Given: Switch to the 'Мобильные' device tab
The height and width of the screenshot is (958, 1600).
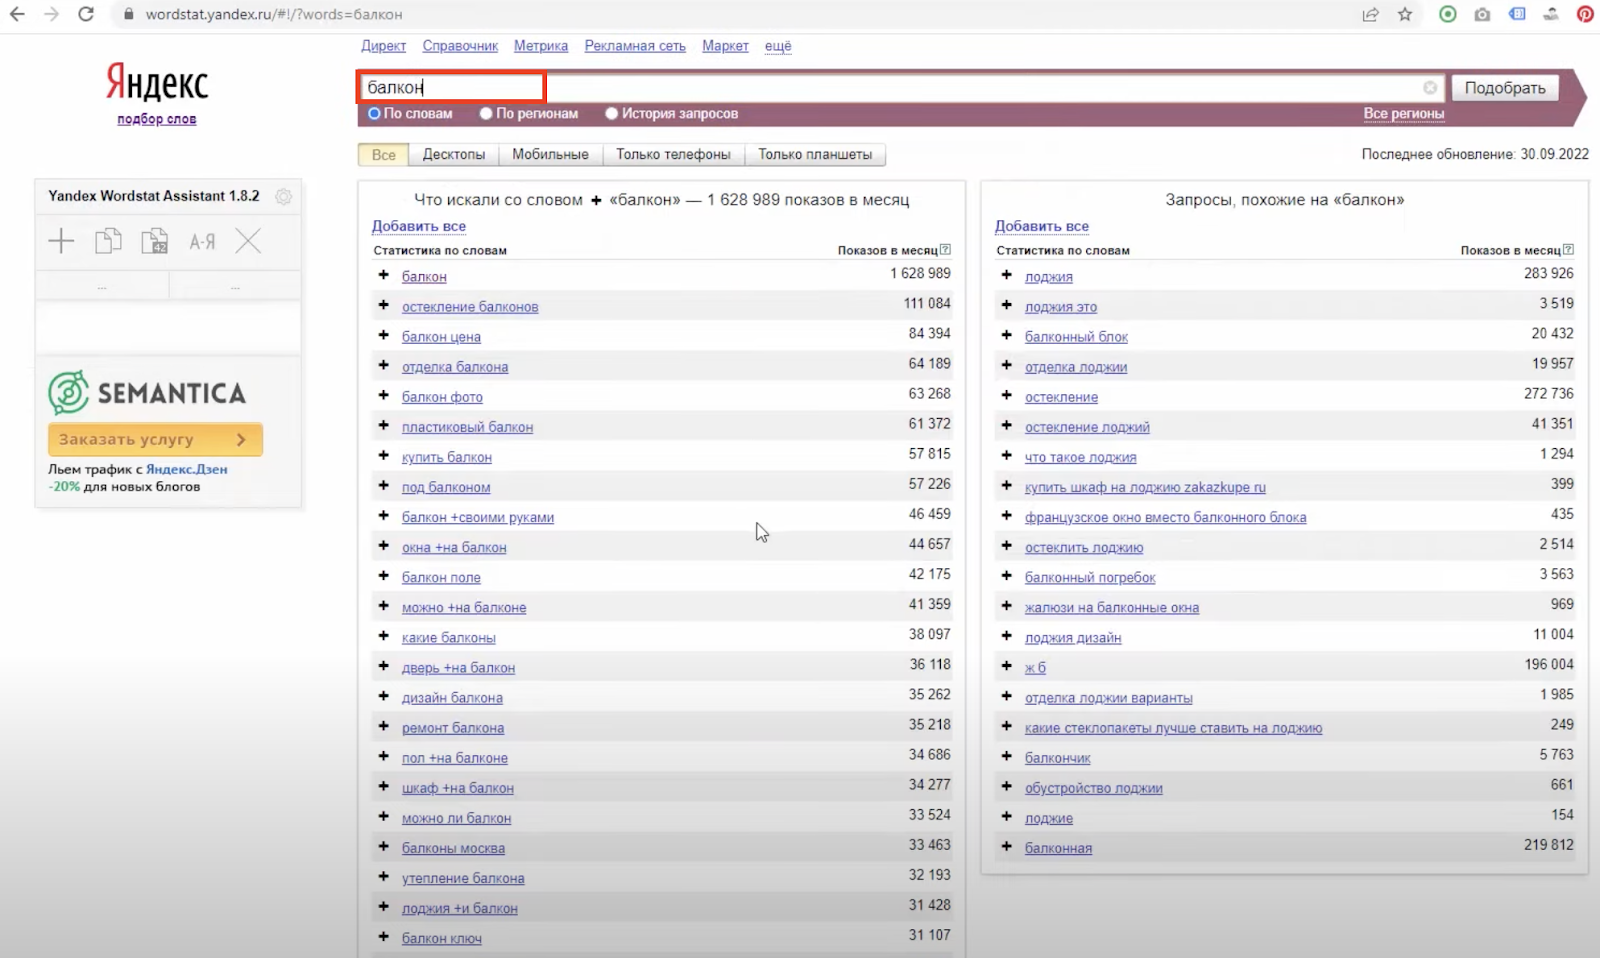Looking at the screenshot, I should [x=550, y=155].
